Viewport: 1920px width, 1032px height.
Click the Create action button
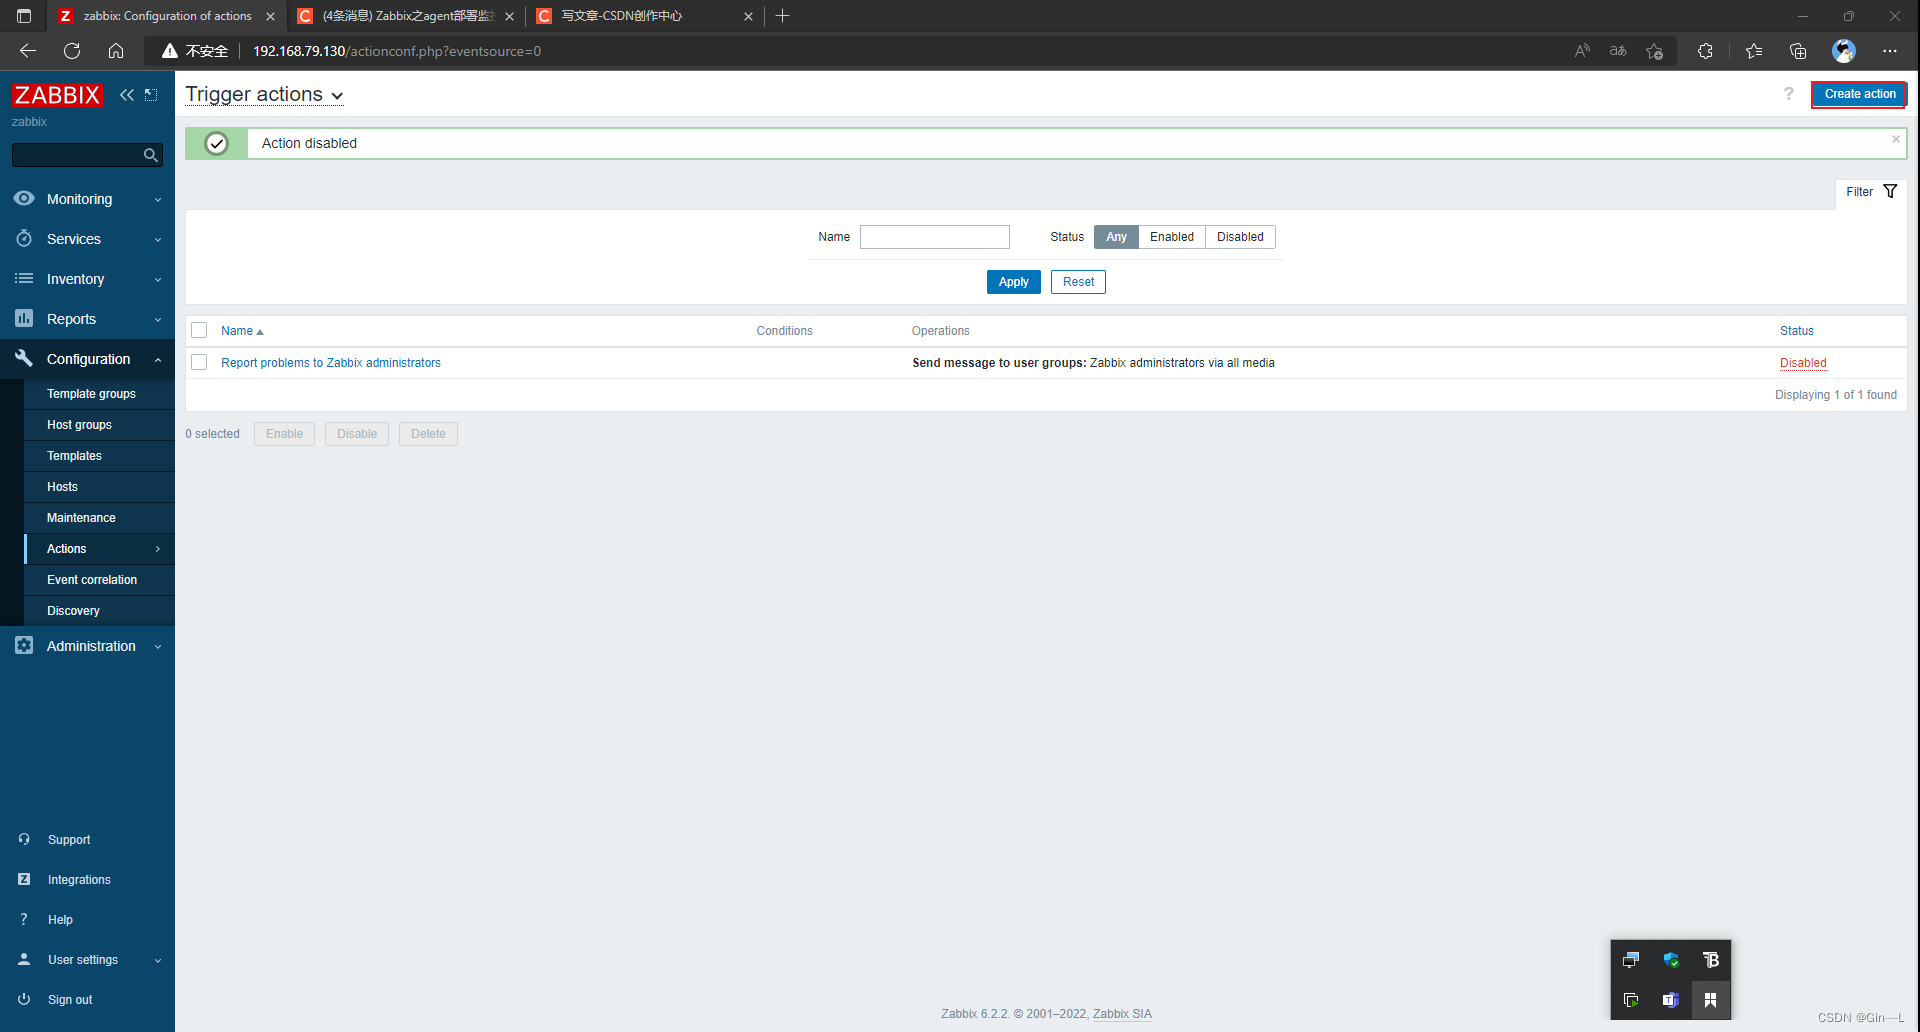[x=1859, y=94]
